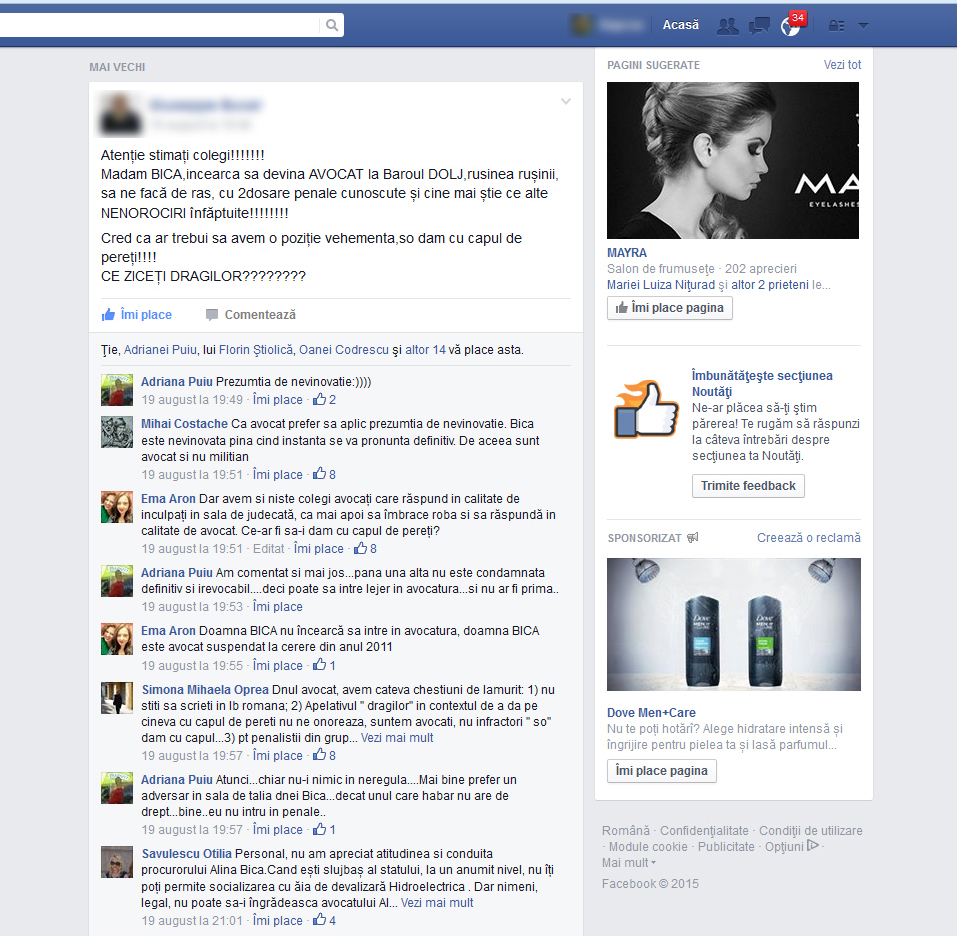Open account dropdown arrow in top bar
Image resolution: width=957 pixels, height=936 pixels.
click(x=863, y=25)
